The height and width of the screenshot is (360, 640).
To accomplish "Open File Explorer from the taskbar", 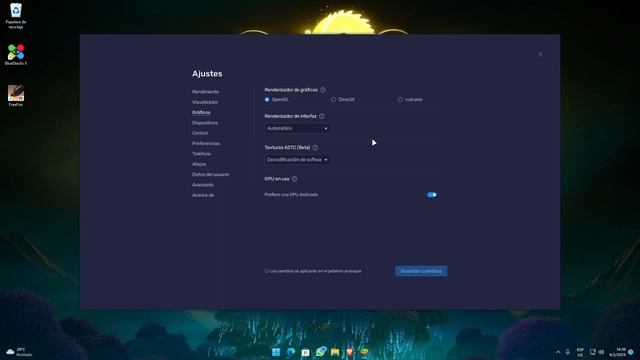I will pyautogui.click(x=335, y=352).
